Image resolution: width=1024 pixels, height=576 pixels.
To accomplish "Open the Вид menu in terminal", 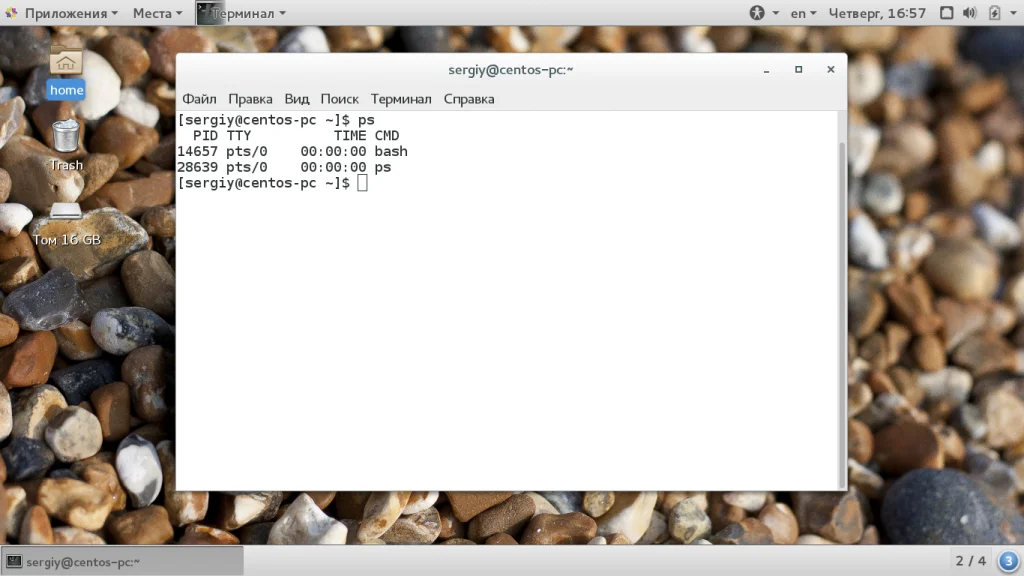I will [296, 99].
